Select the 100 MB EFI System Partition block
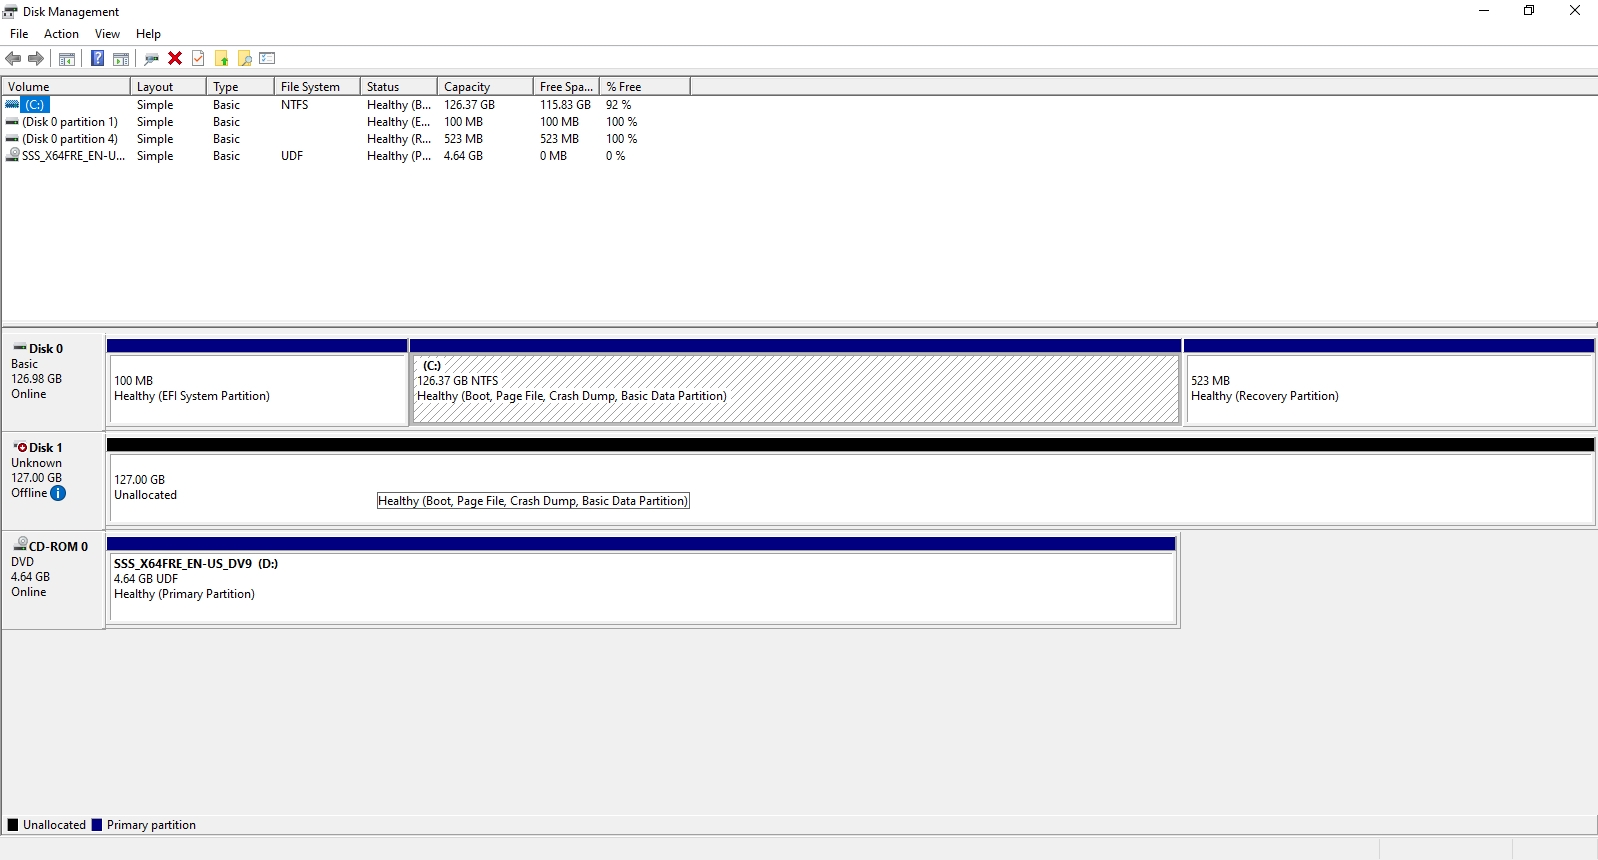Screen dimensions: 1598x860 [258, 388]
